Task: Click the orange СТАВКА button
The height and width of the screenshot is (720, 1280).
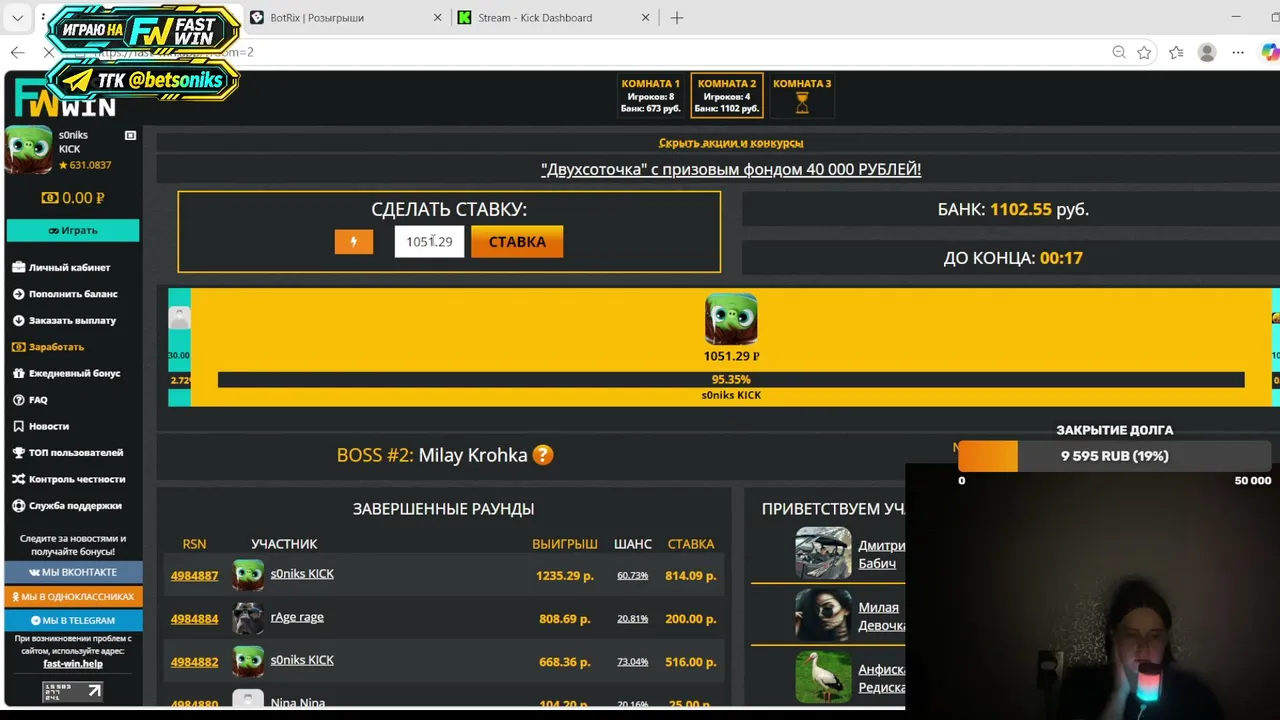Action: (x=517, y=242)
